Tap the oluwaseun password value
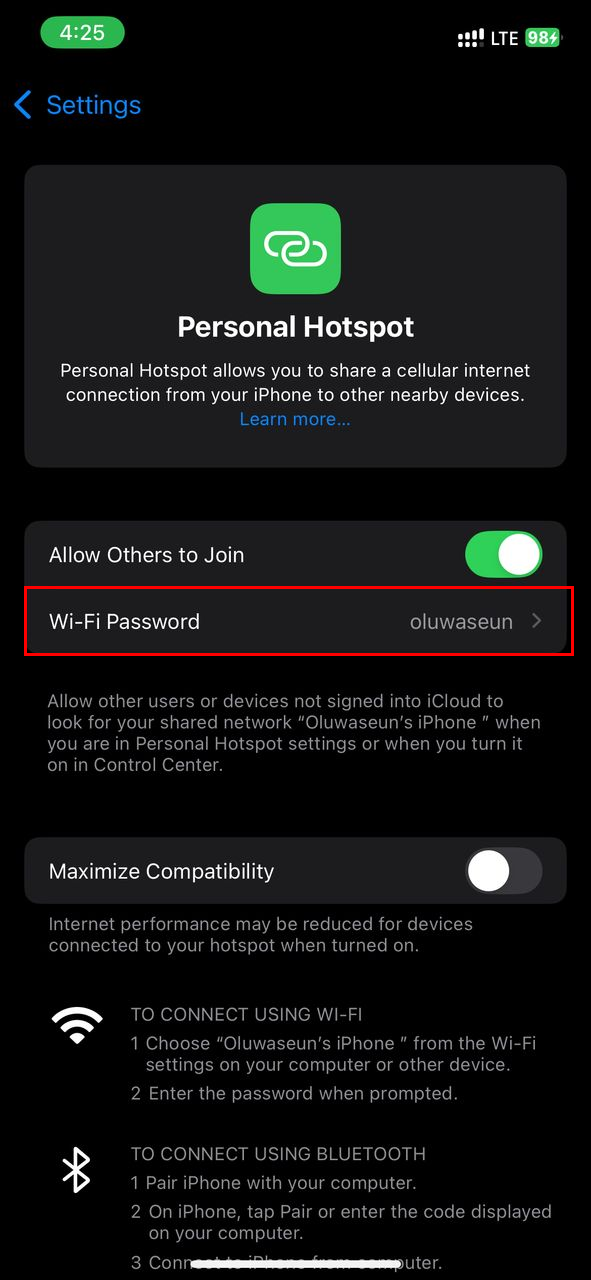The height and width of the screenshot is (1280, 591). 461,621
